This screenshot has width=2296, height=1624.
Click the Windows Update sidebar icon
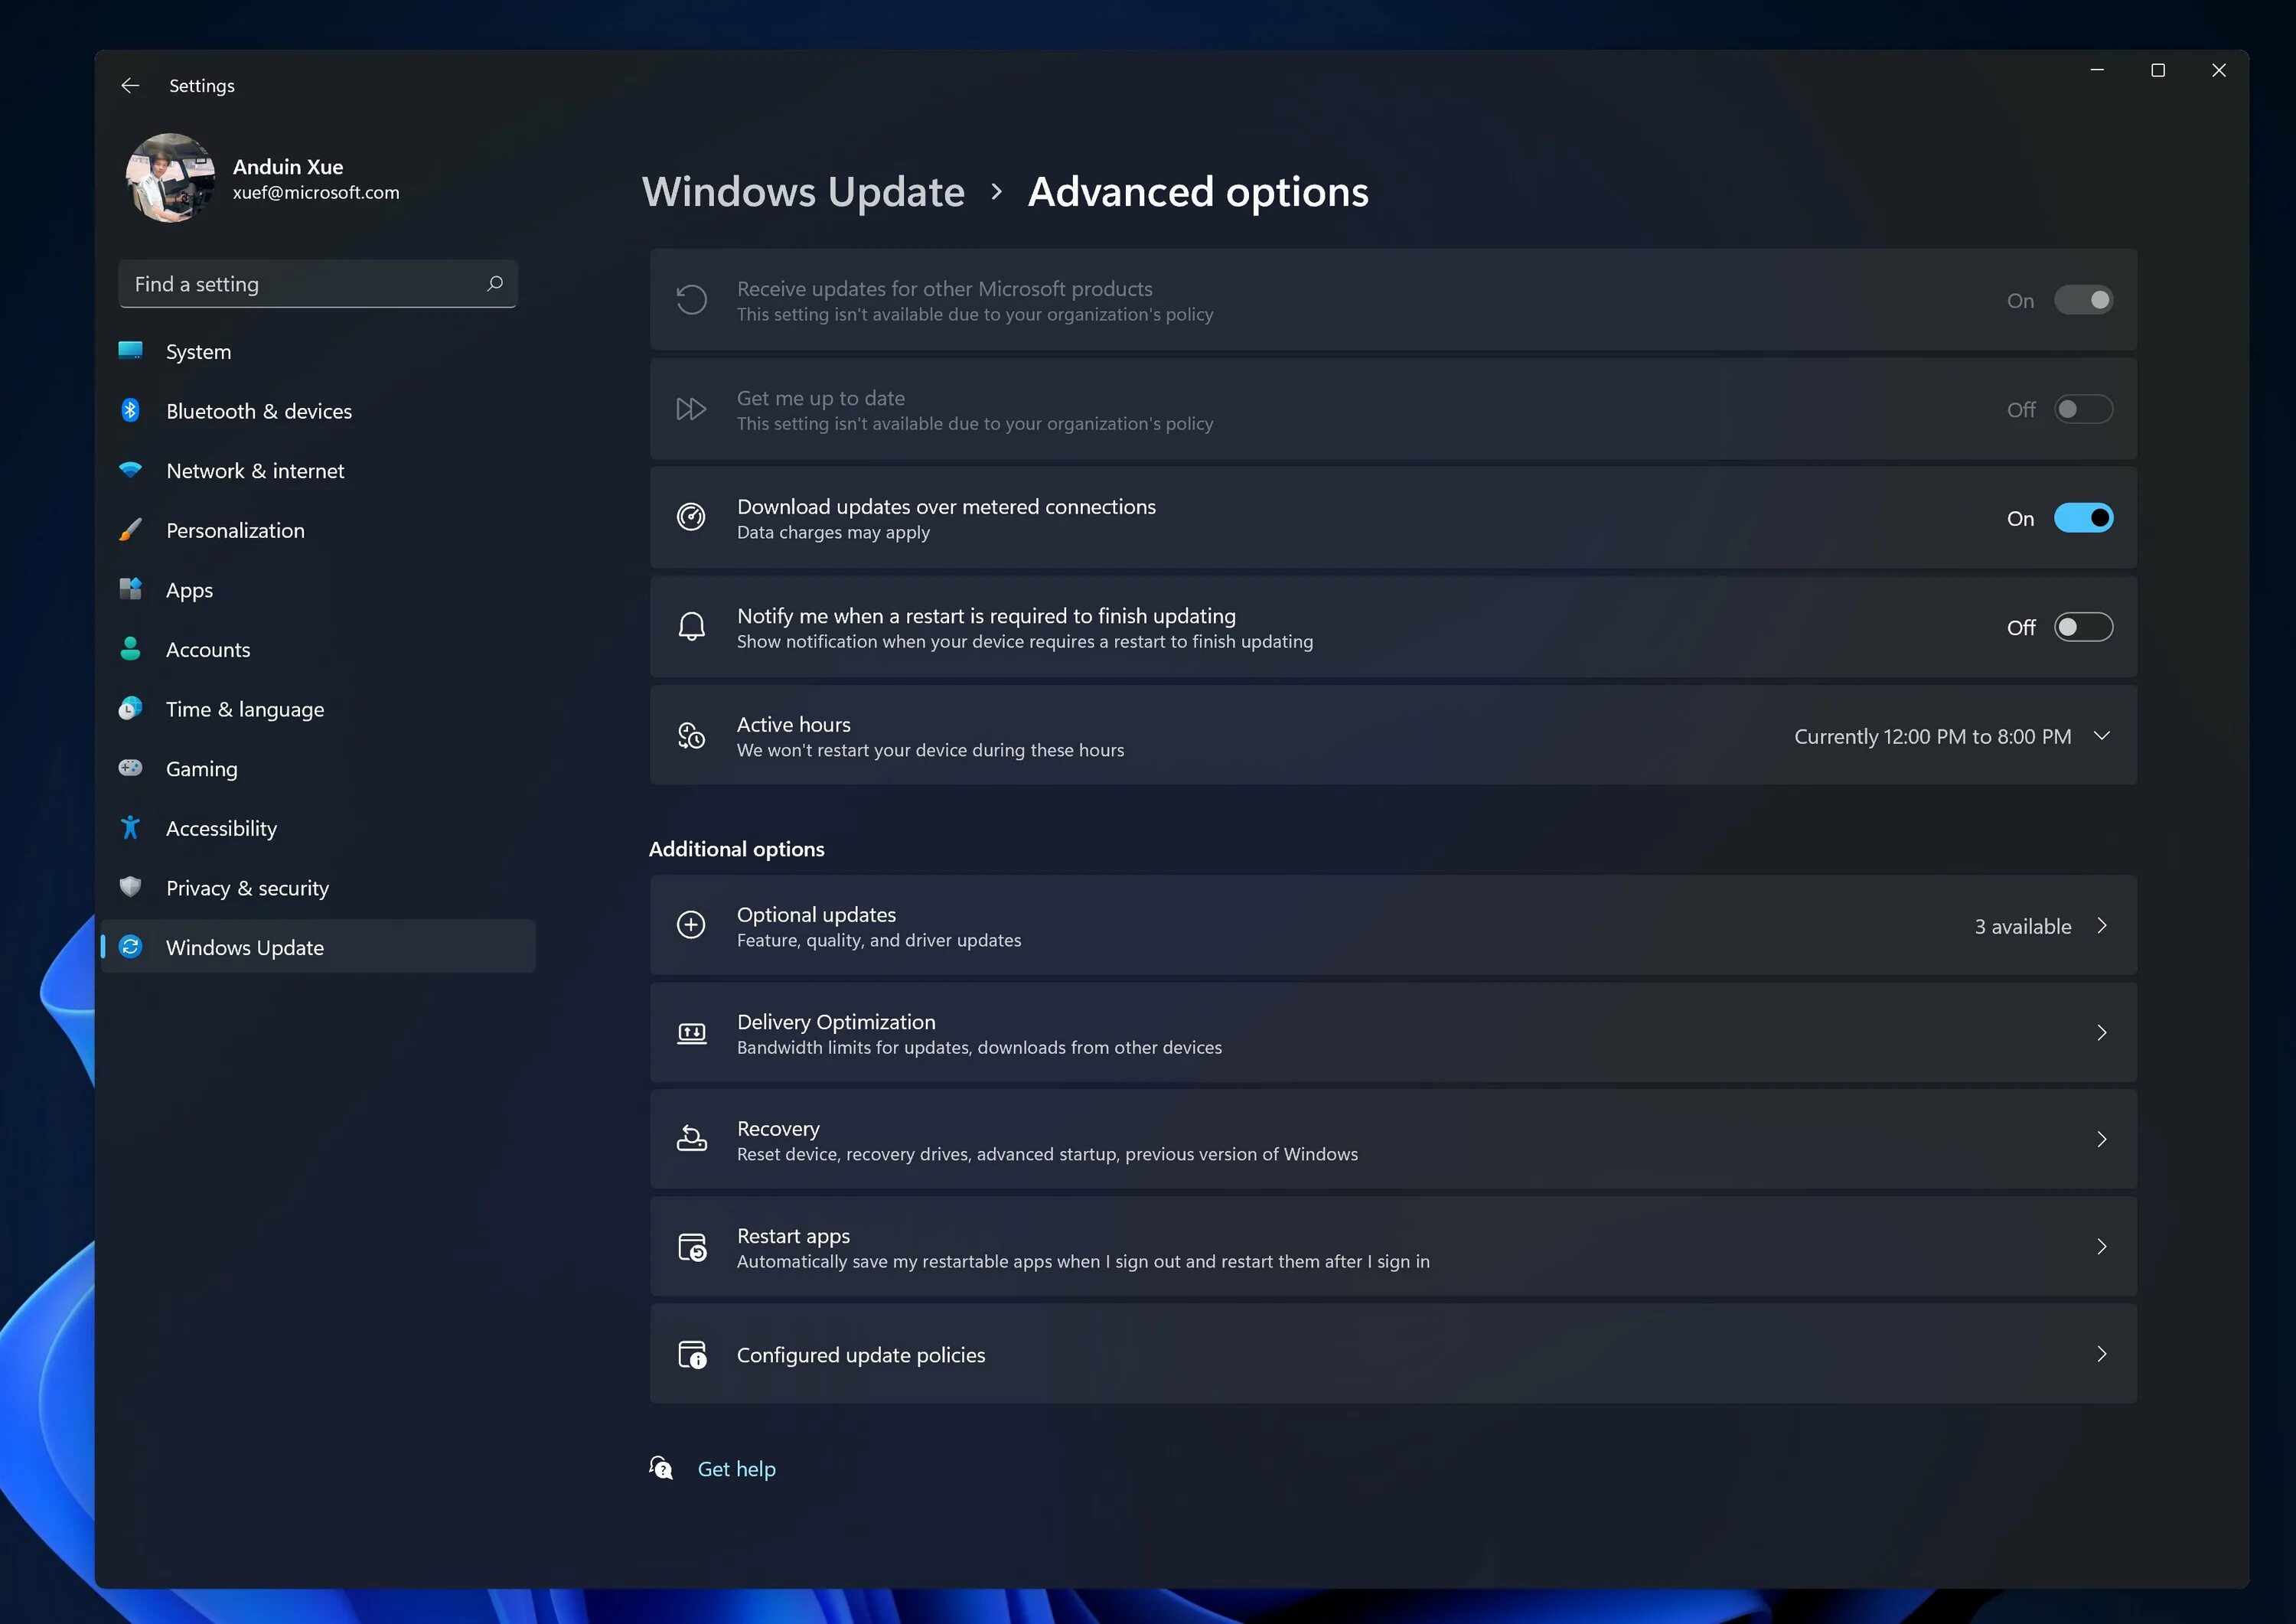133,947
